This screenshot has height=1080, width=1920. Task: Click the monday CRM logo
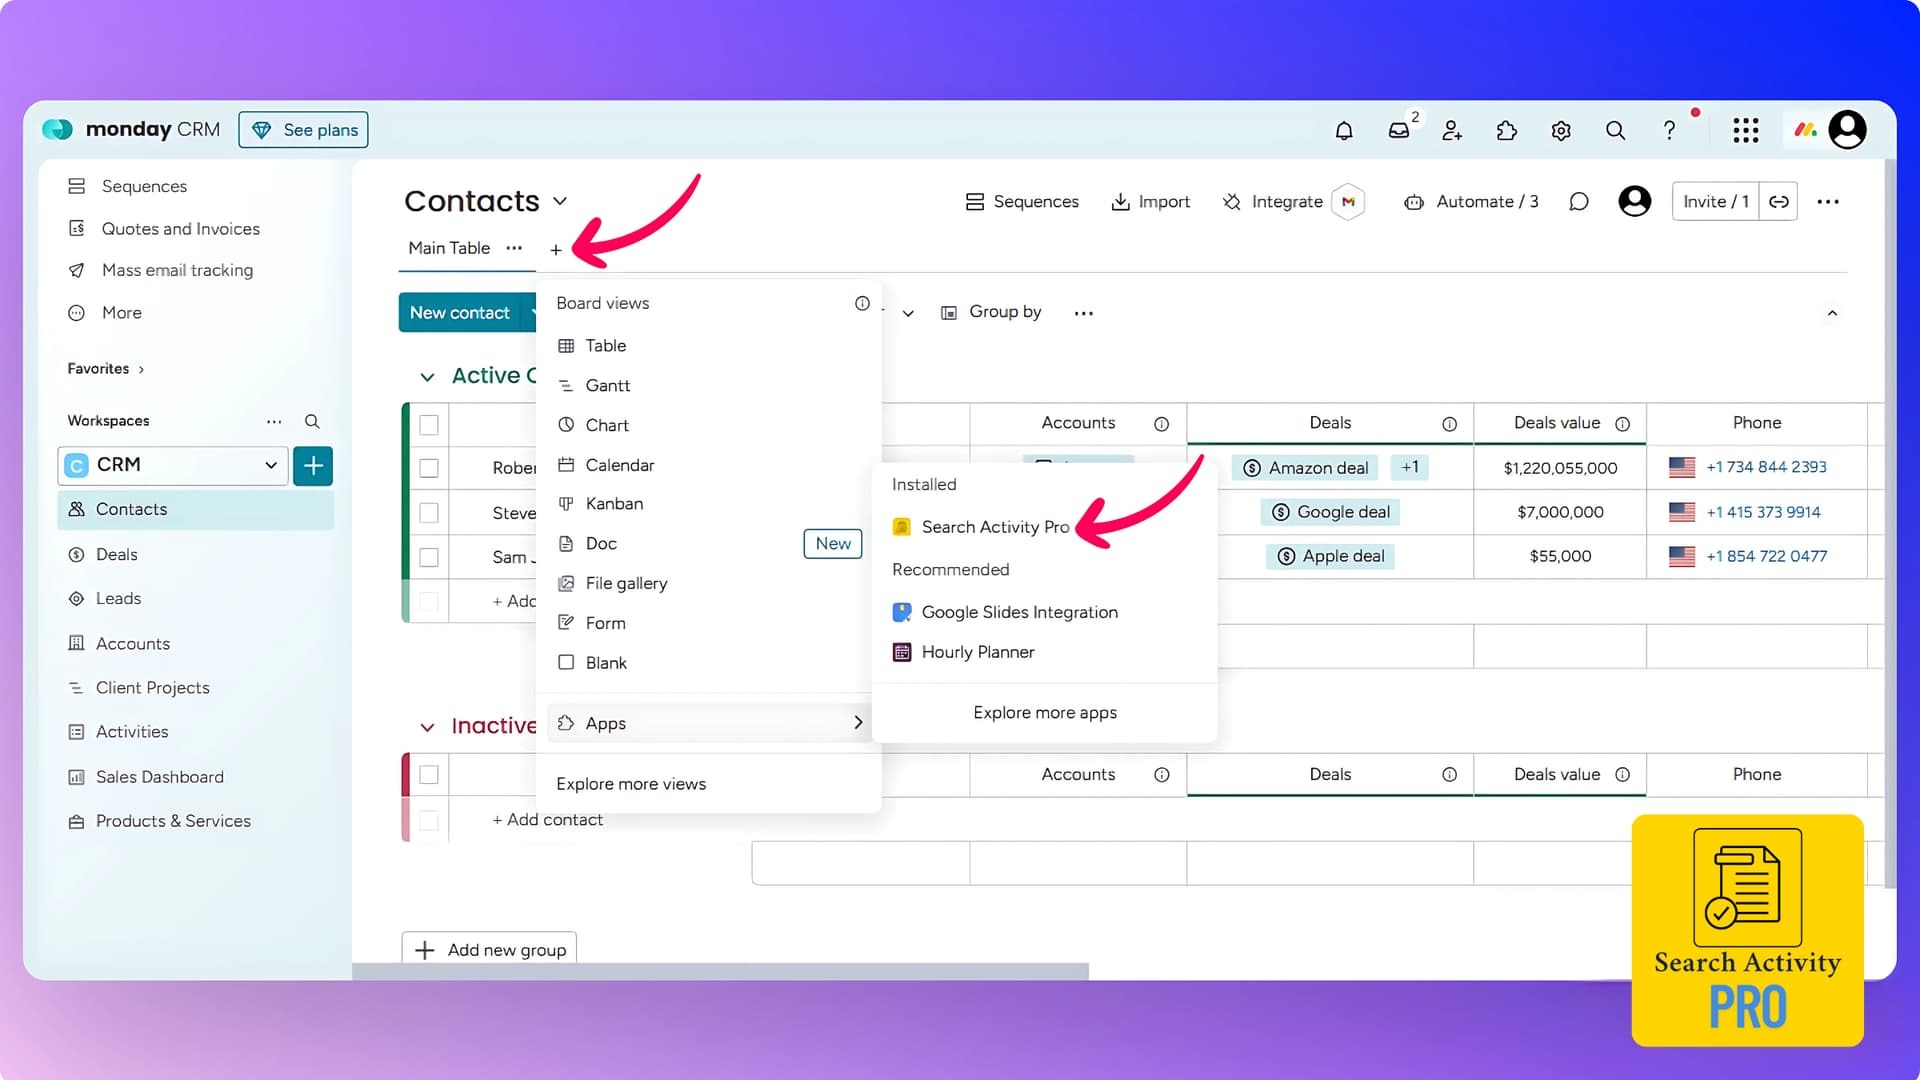131,129
